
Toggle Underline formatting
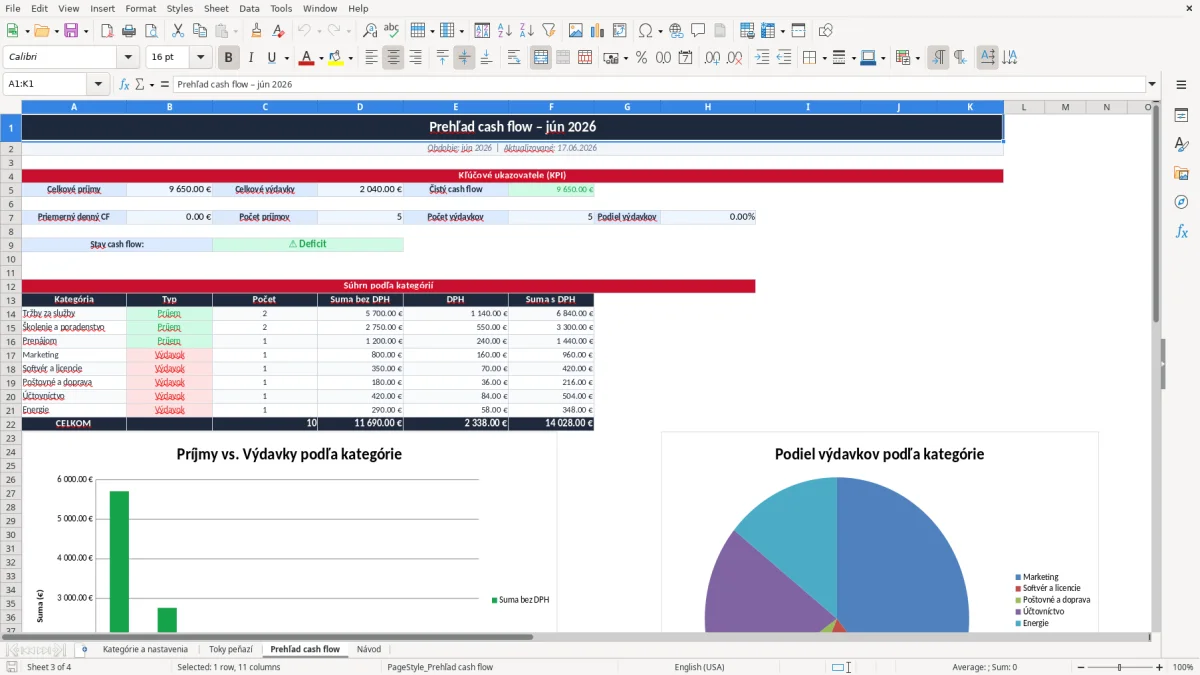(272, 58)
